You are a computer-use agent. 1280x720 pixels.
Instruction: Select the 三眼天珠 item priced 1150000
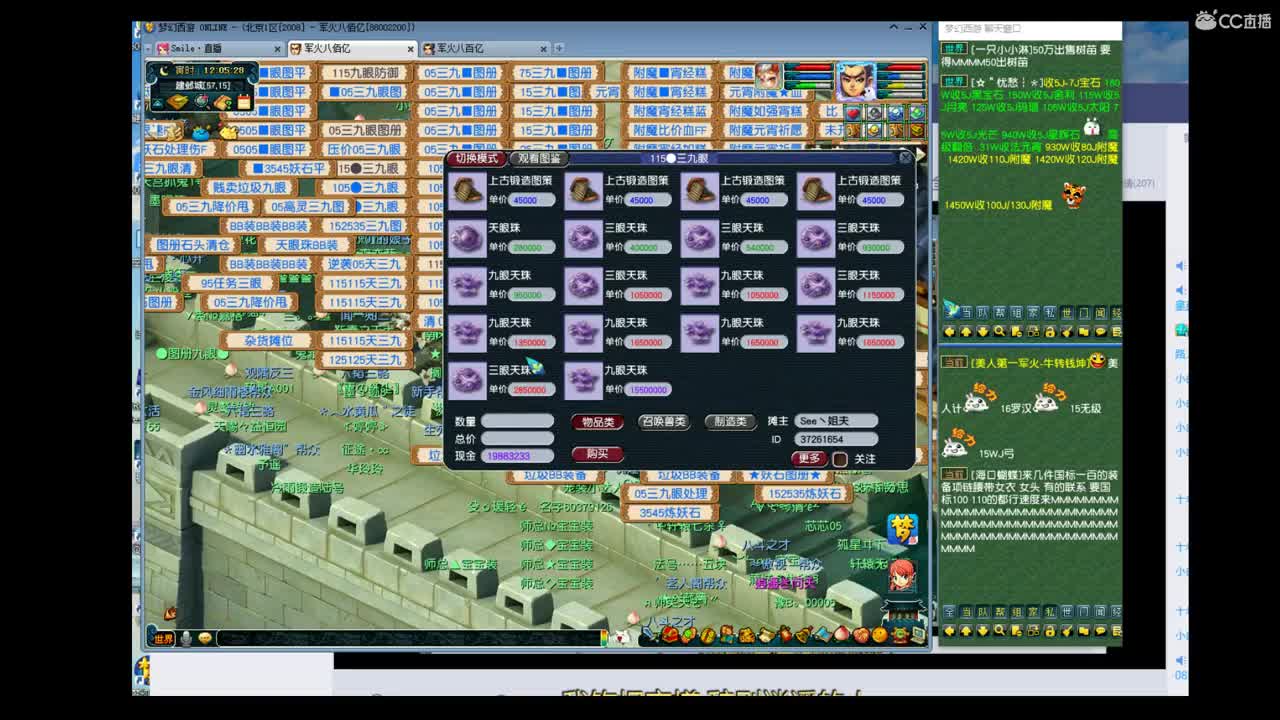(815, 285)
